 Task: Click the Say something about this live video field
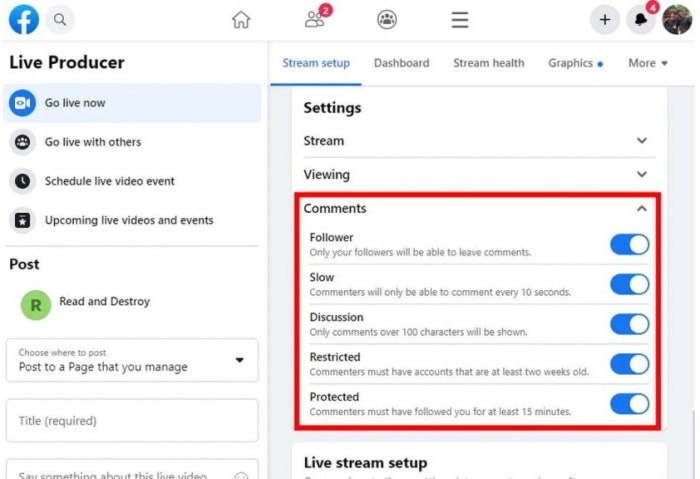pos(132,471)
